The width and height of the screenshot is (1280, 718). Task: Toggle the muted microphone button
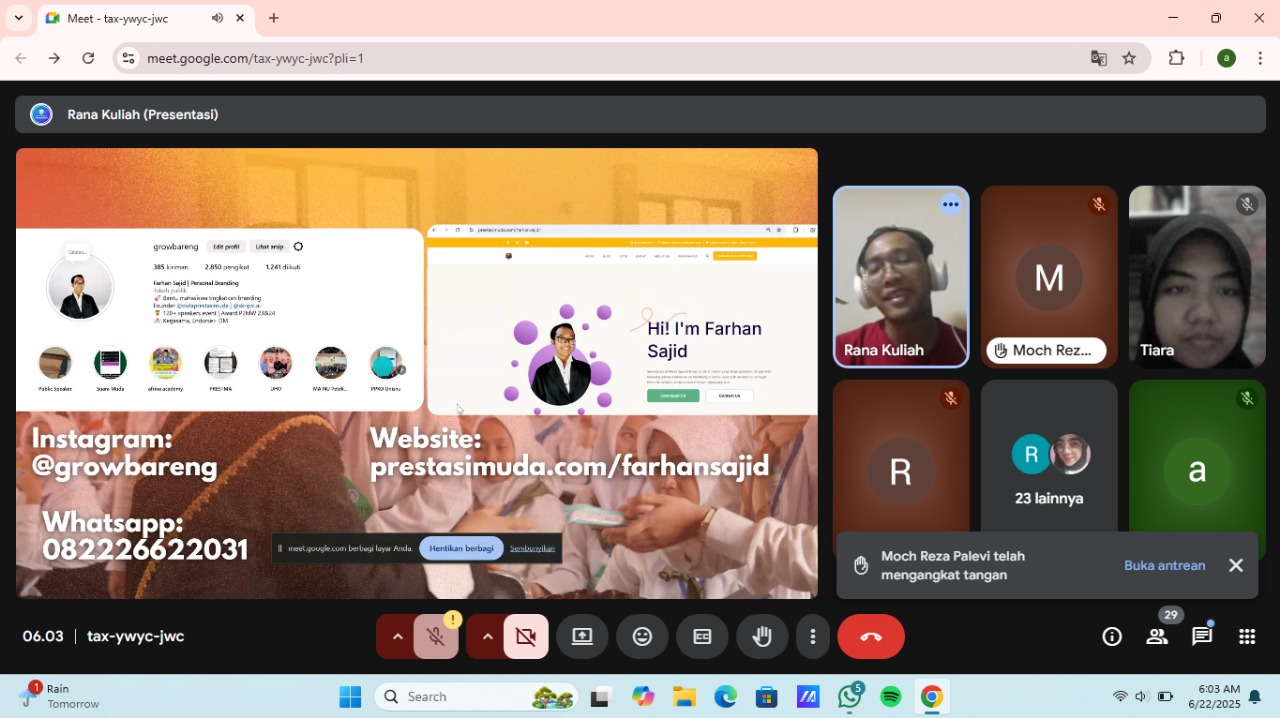435,637
